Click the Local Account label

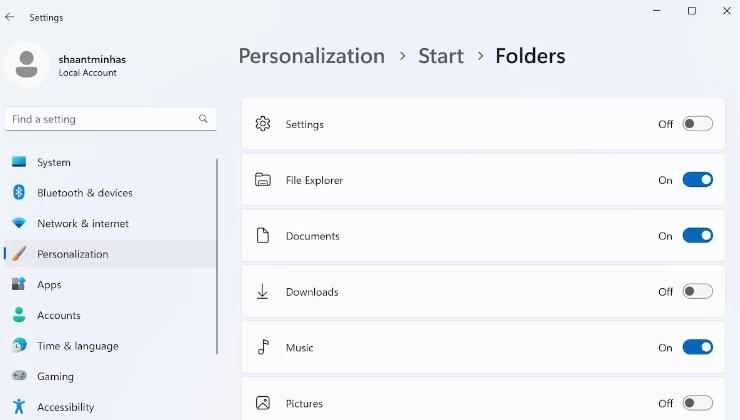point(87,73)
